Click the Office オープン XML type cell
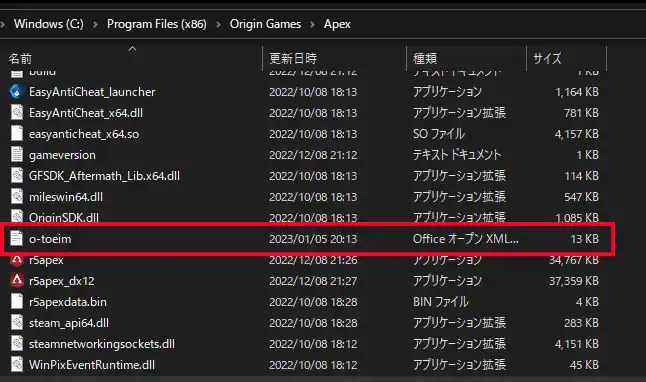646x382 pixels. click(x=466, y=239)
